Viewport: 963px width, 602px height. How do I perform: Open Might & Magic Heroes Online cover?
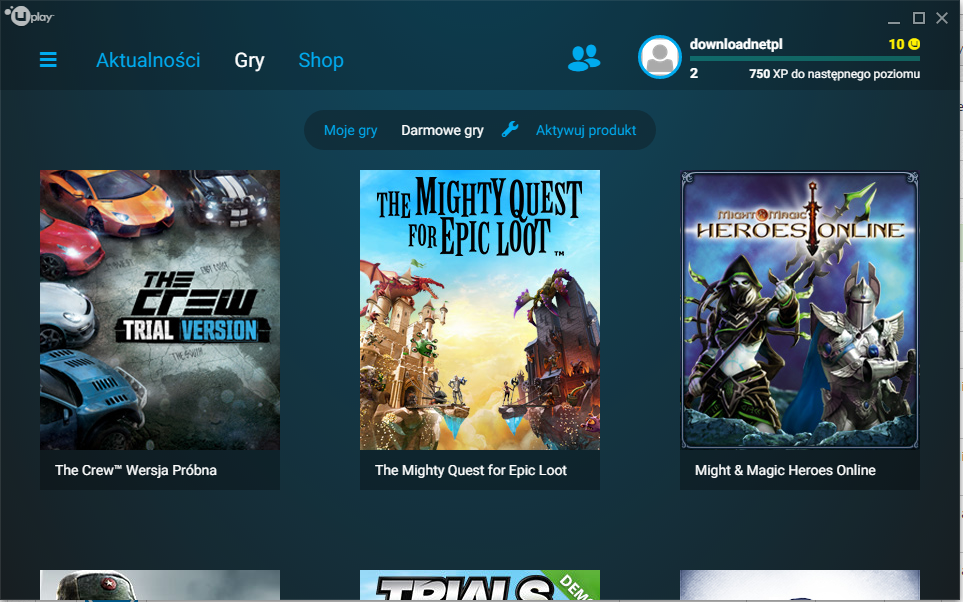click(x=800, y=310)
